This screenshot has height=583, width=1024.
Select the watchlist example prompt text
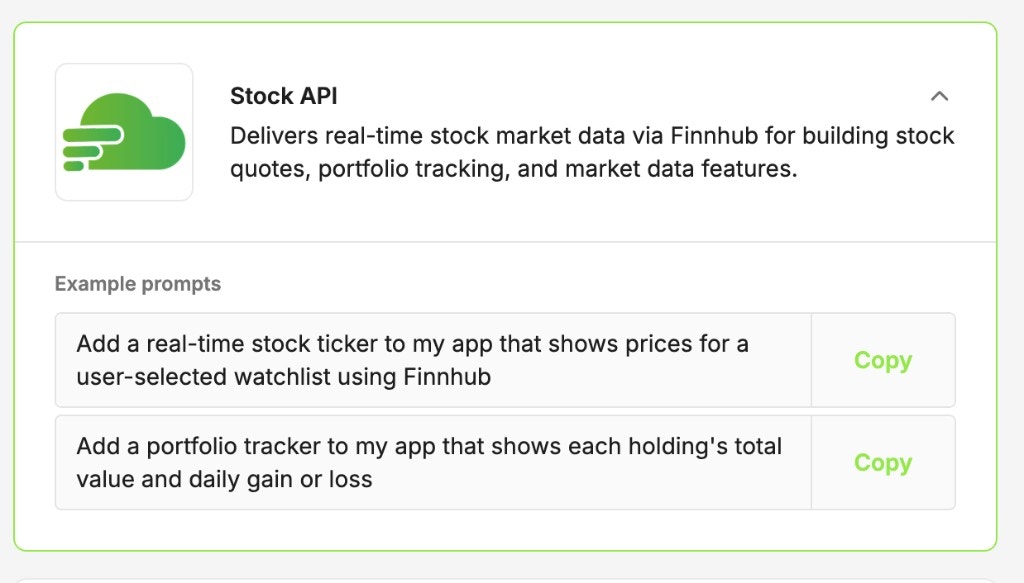pyautogui.click(x=412, y=360)
